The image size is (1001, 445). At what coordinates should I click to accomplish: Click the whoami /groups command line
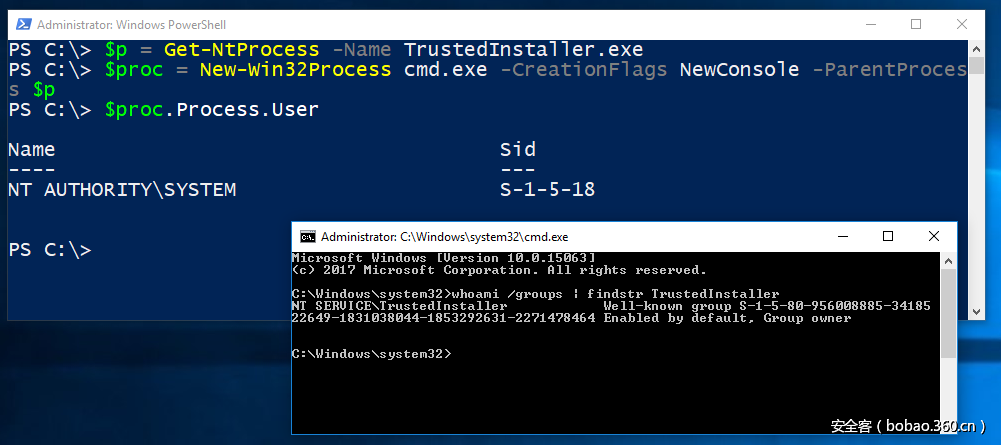point(535,293)
